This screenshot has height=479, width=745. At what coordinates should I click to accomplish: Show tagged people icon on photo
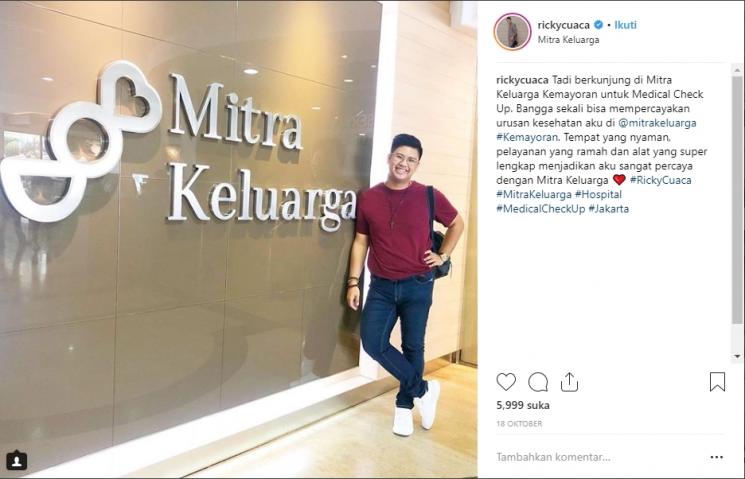coord(16,460)
